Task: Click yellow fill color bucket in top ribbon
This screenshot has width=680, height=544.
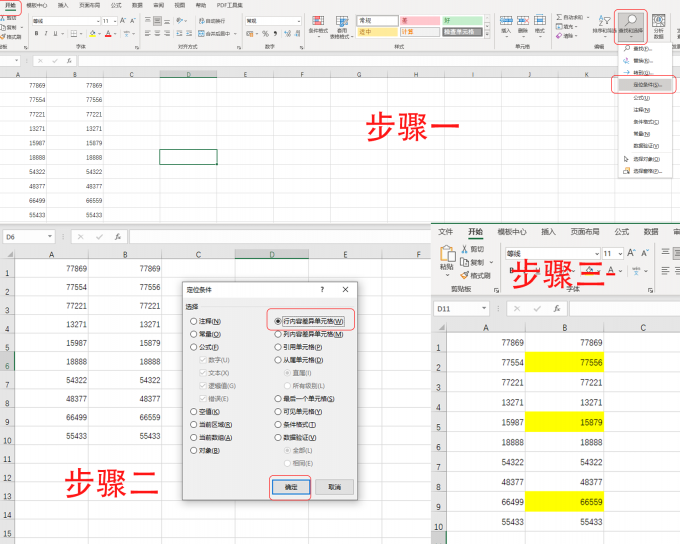Action: (x=92, y=33)
